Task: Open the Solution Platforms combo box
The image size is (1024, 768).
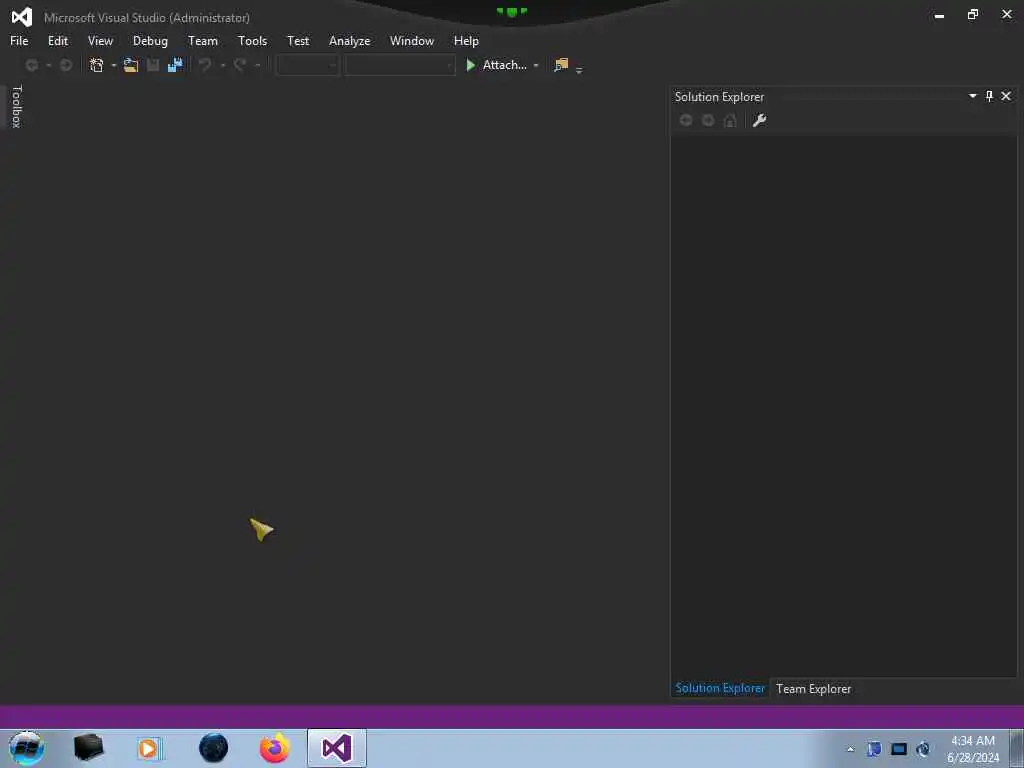Action: [x=400, y=65]
